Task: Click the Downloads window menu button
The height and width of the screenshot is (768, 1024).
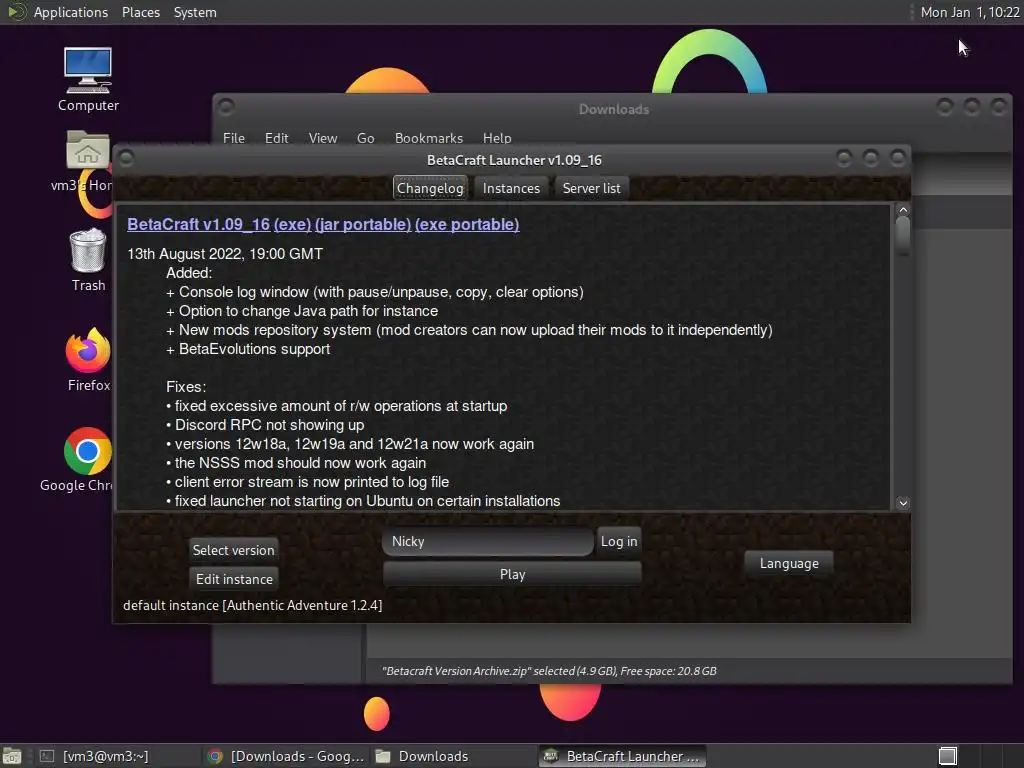Action: pyautogui.click(x=226, y=107)
